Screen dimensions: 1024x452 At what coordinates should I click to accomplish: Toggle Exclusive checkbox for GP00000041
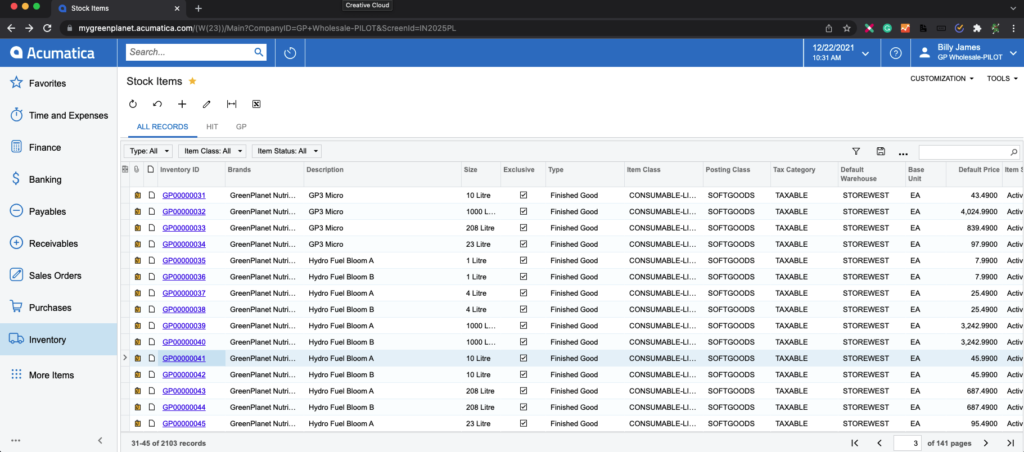523,358
